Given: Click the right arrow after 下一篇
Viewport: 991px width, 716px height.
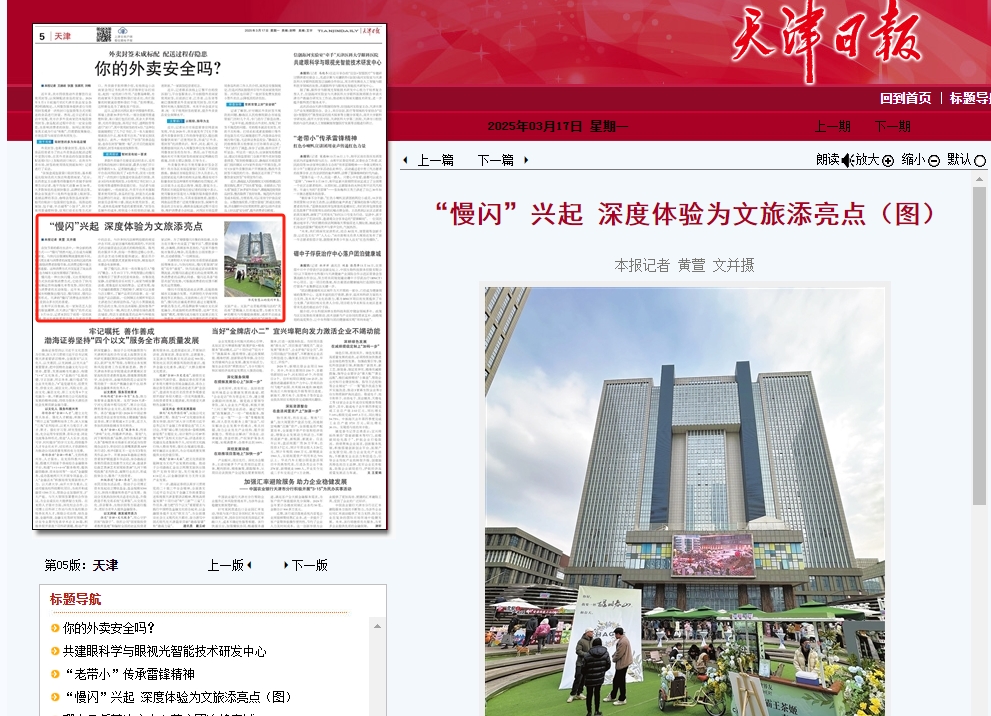Looking at the screenshot, I should click(526, 161).
